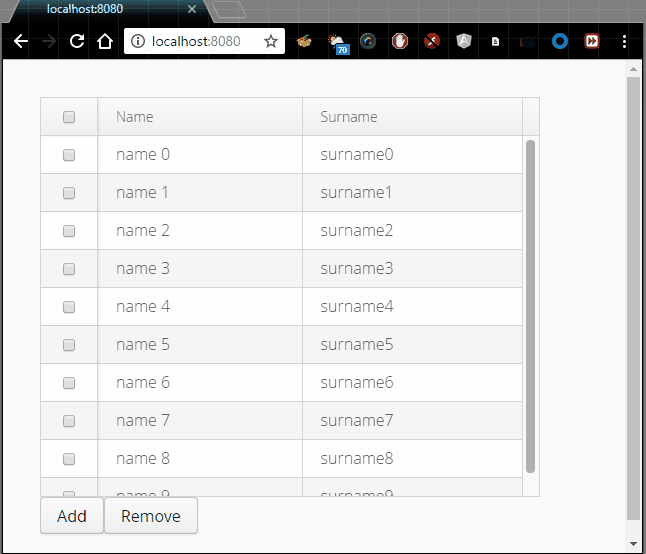Toggle the select-all checkbox in the header

[69, 117]
